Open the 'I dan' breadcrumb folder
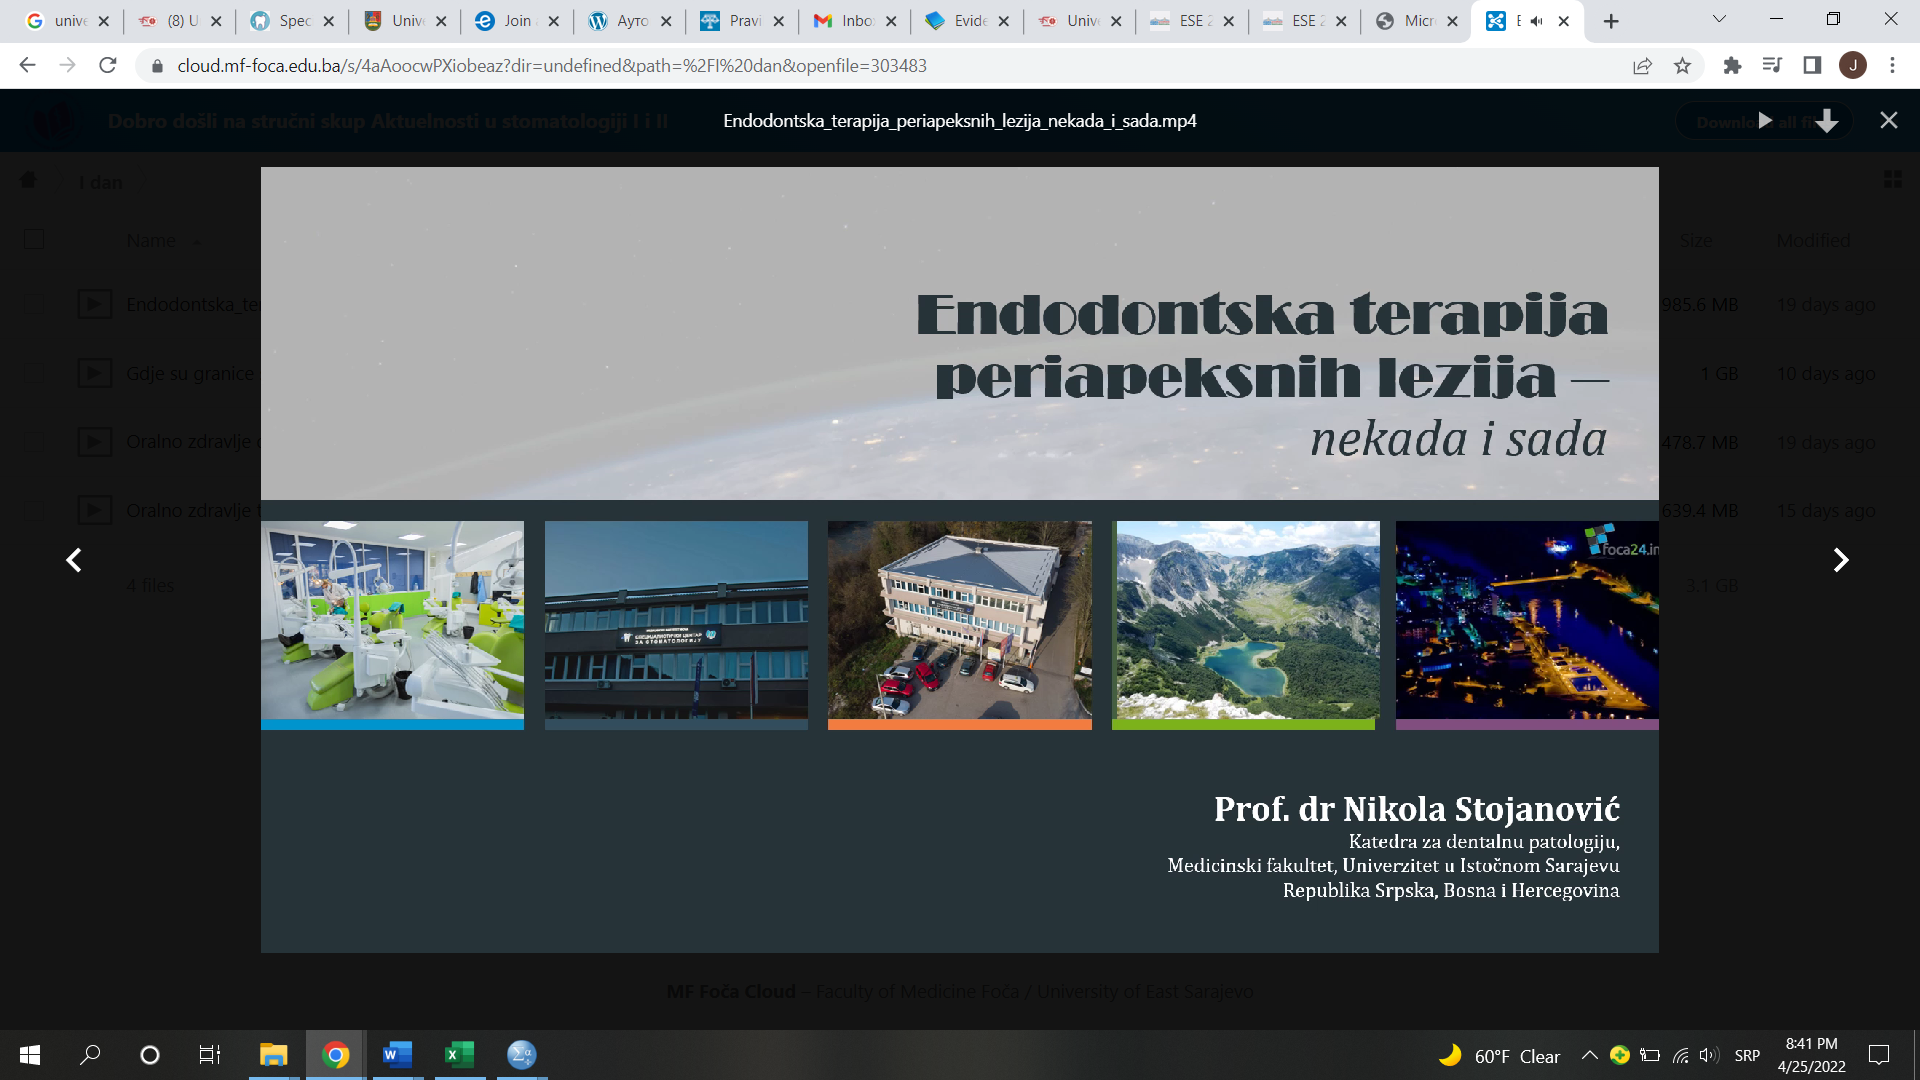 (x=101, y=182)
